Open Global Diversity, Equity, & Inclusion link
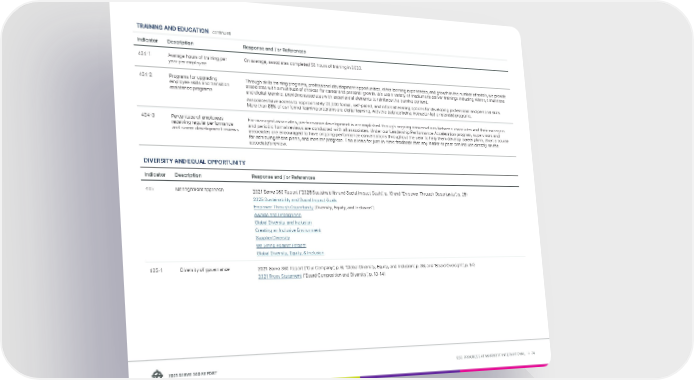The height and width of the screenshot is (380, 694). tap(290, 253)
